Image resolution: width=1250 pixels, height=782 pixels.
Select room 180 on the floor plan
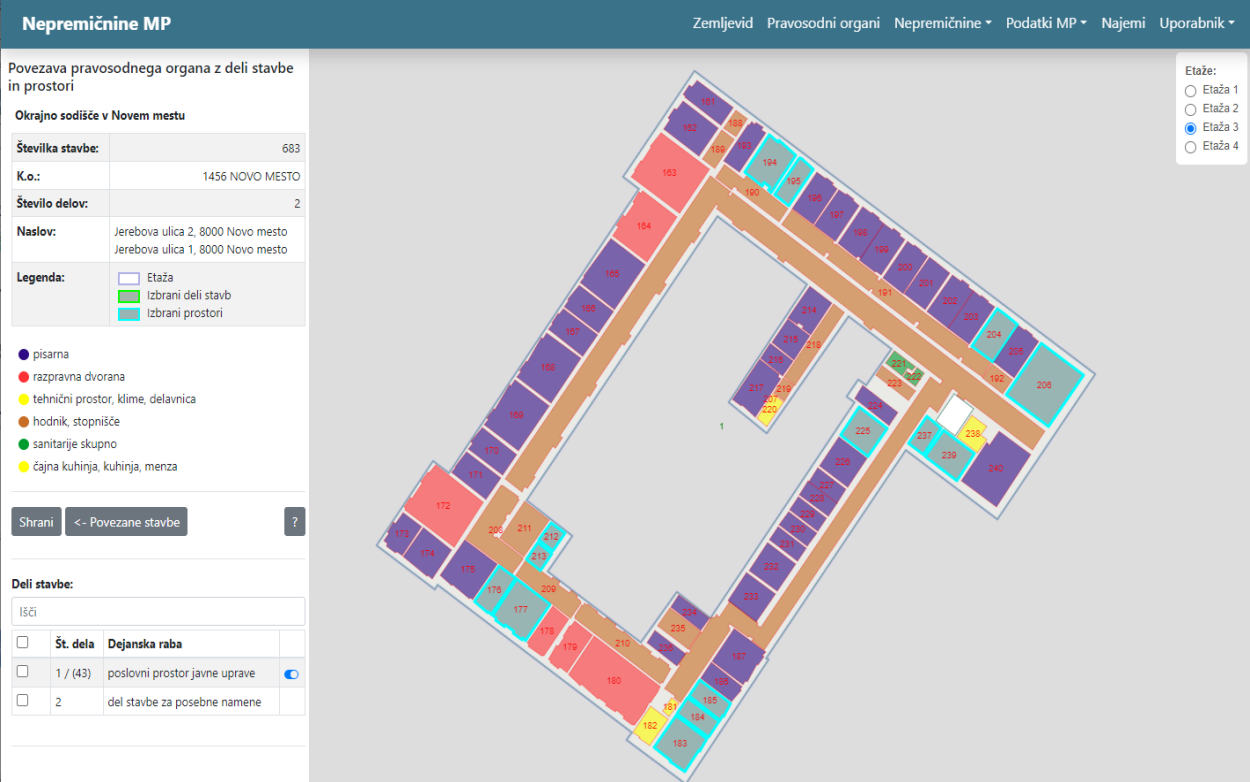tap(613, 680)
